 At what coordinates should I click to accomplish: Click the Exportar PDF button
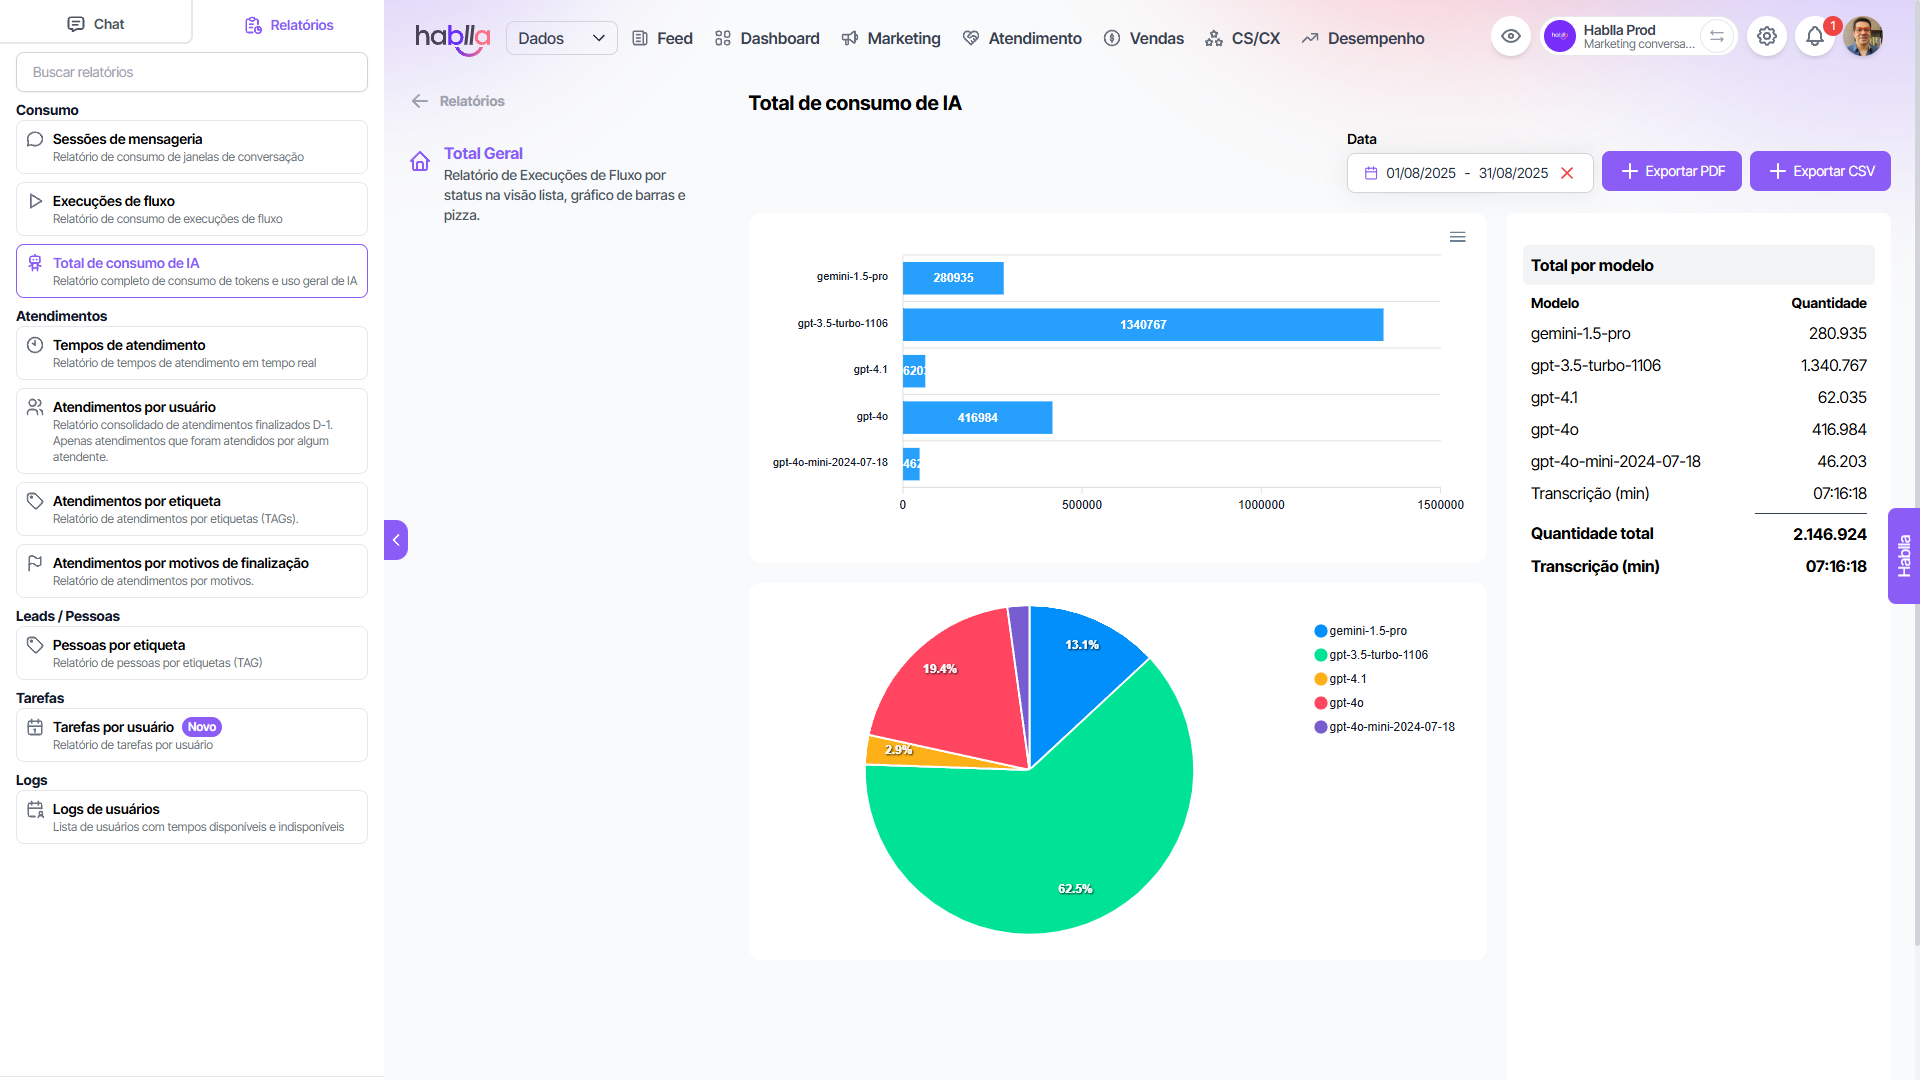1671,171
